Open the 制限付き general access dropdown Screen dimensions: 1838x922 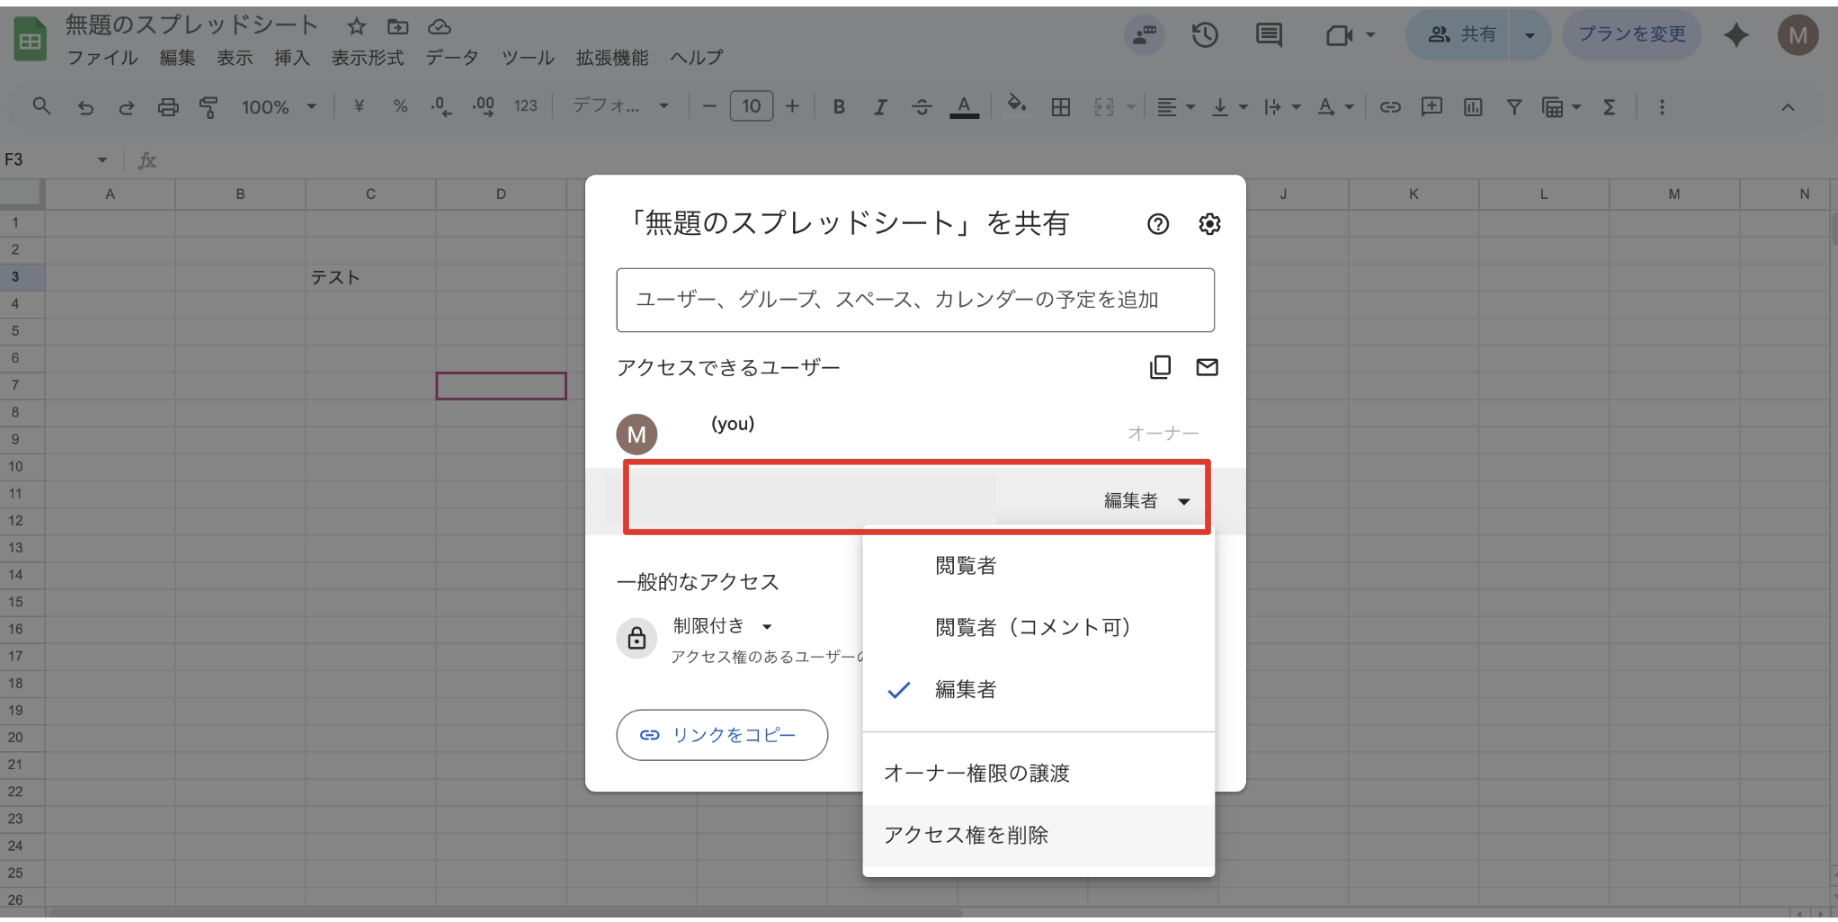tap(723, 626)
